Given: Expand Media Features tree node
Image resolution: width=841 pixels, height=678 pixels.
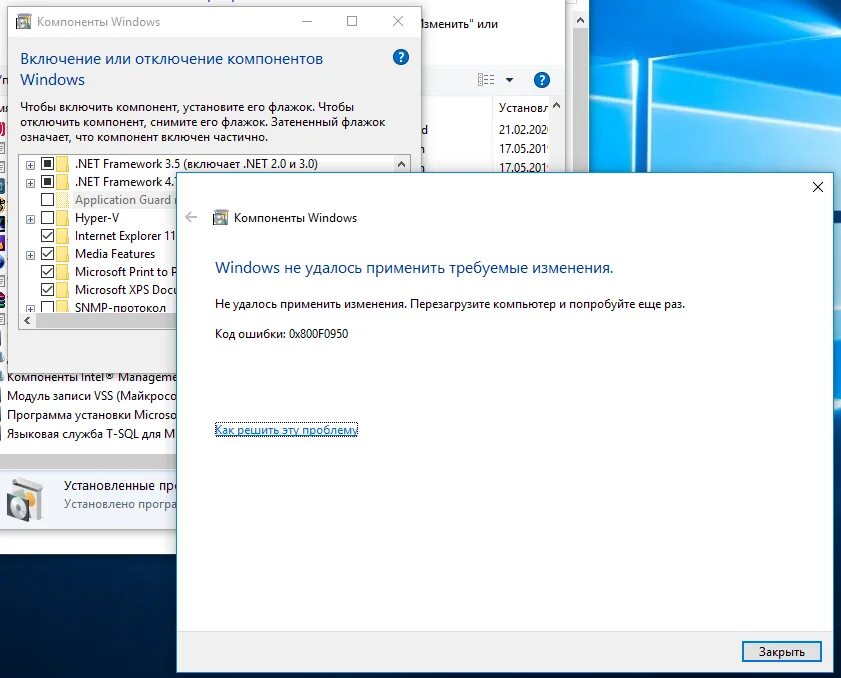Looking at the screenshot, I should [x=31, y=255].
